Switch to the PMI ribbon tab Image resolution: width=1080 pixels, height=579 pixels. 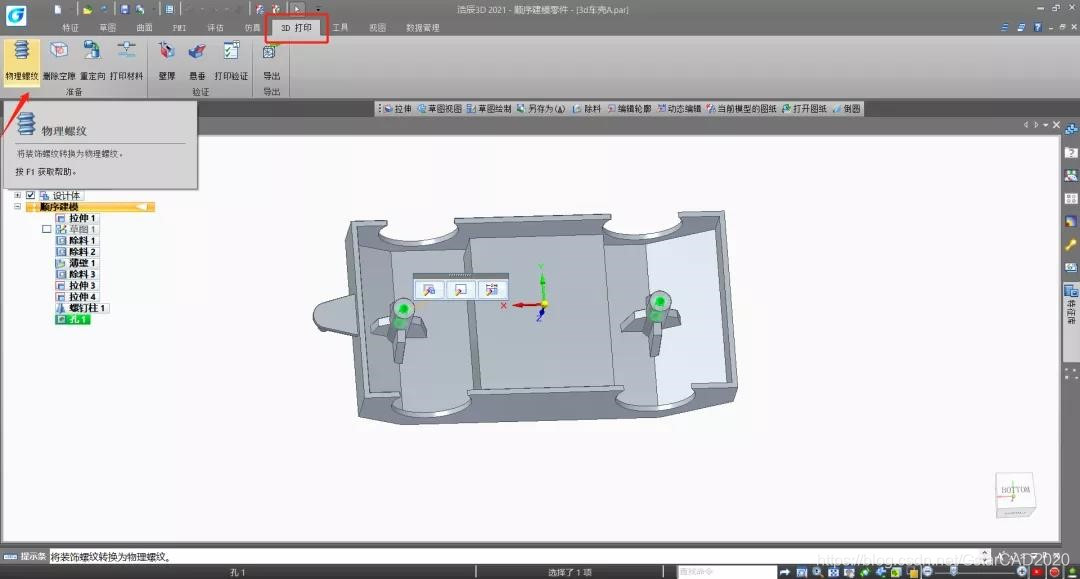point(180,28)
